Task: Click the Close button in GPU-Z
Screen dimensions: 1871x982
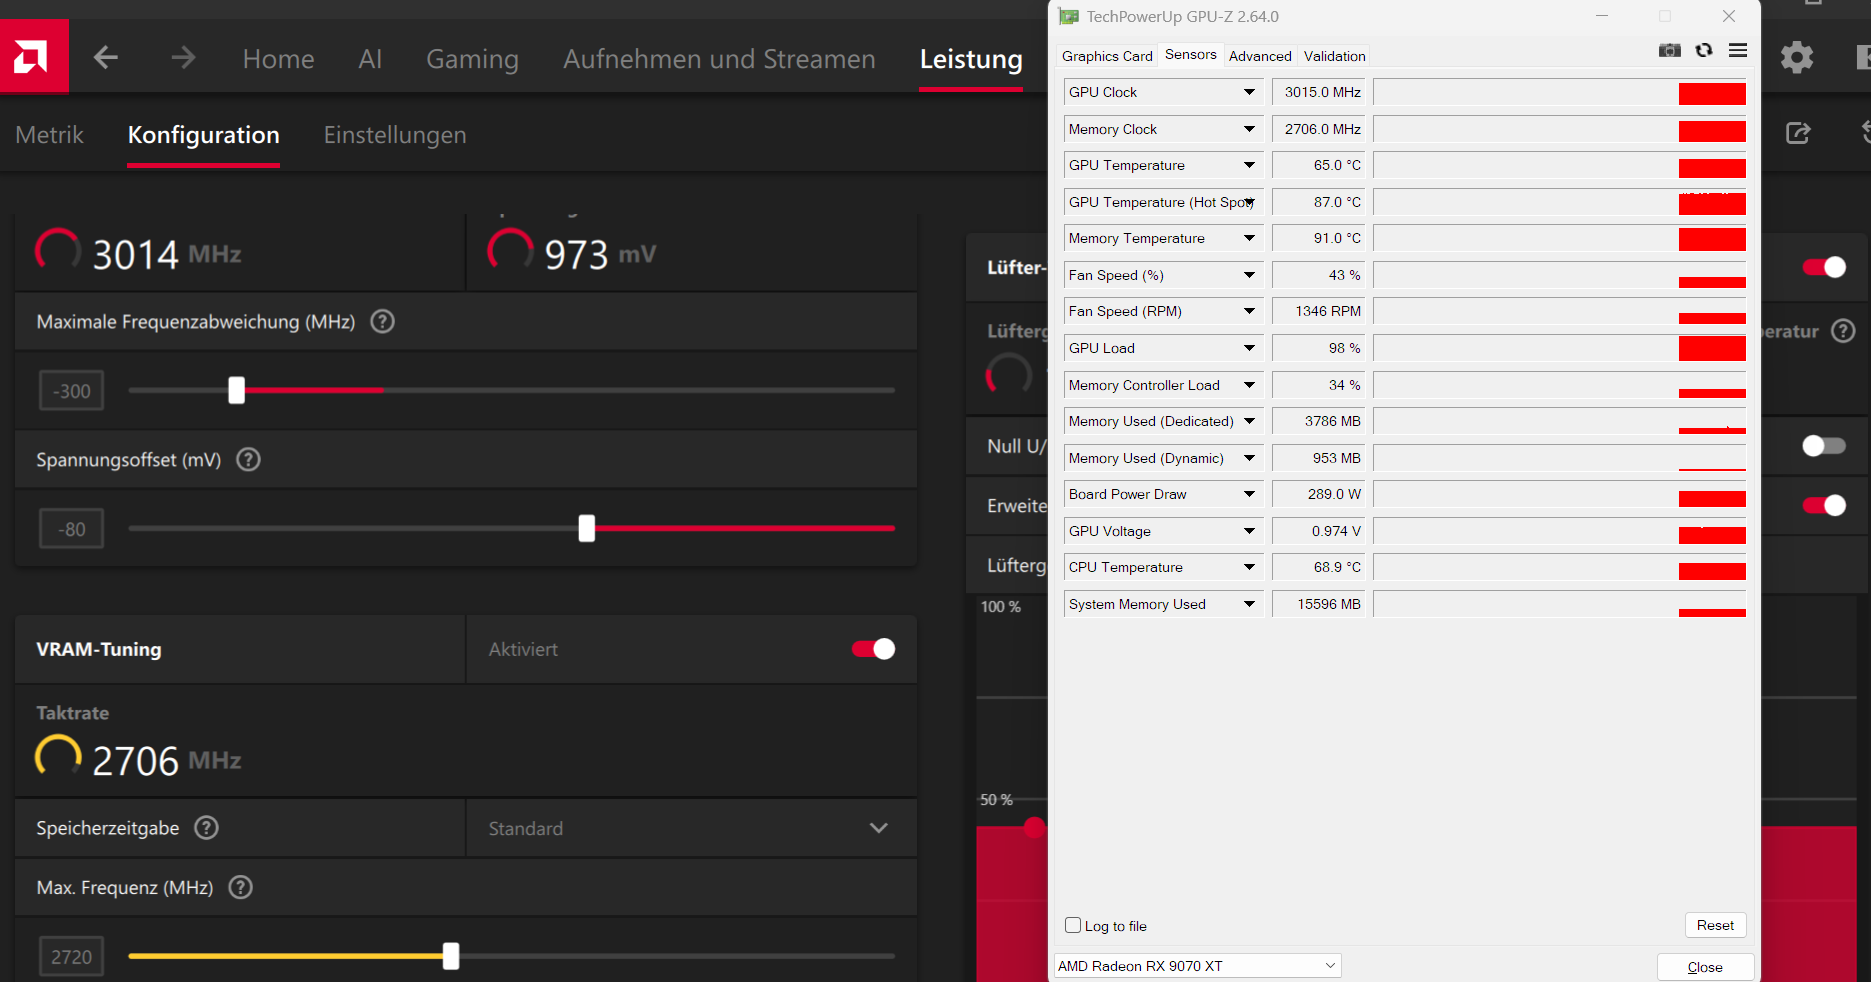Action: click(x=1705, y=967)
